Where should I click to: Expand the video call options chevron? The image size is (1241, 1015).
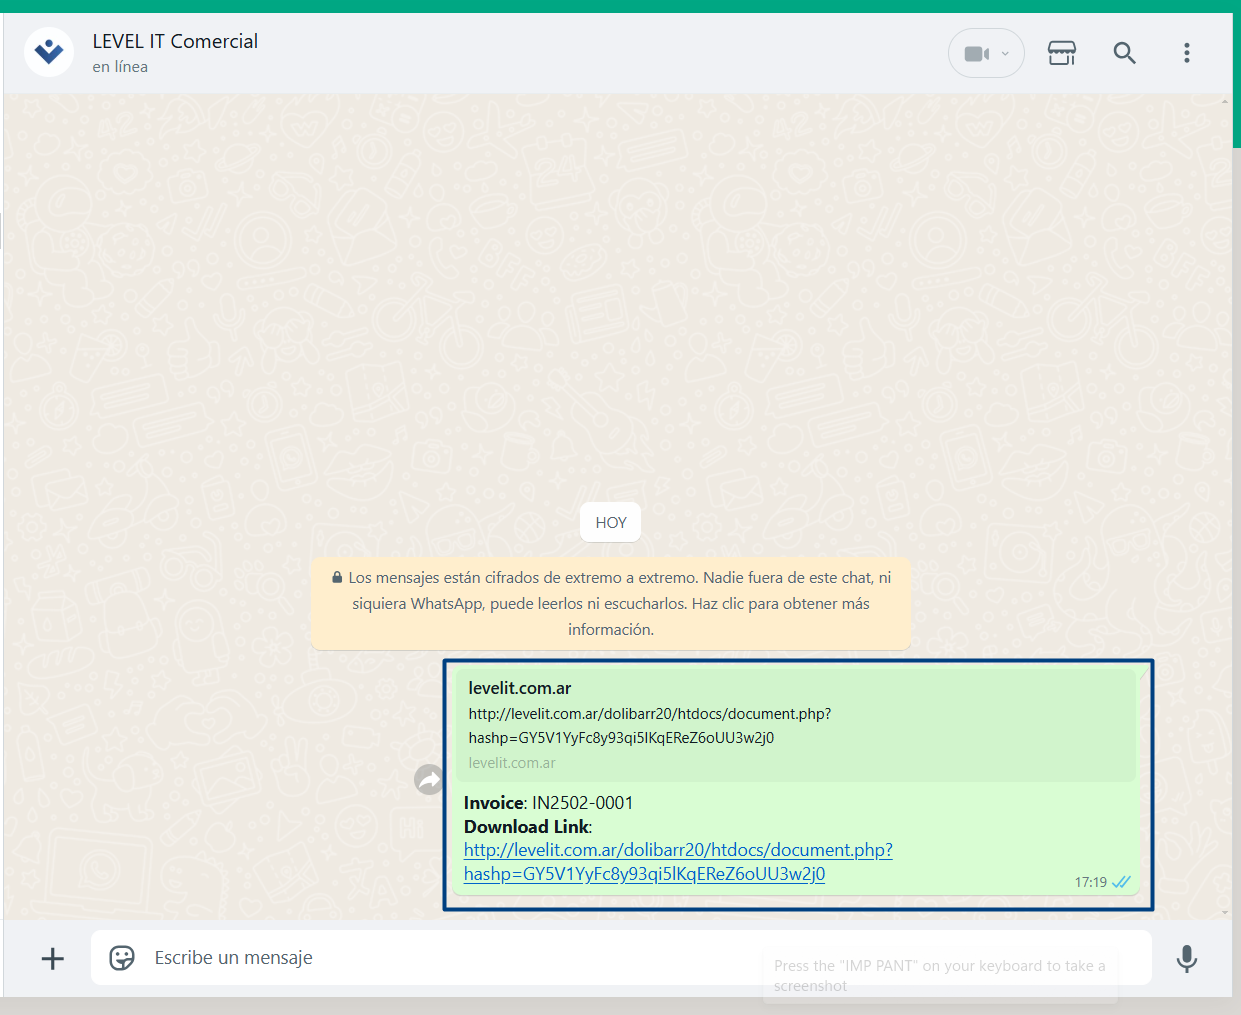[1006, 54]
